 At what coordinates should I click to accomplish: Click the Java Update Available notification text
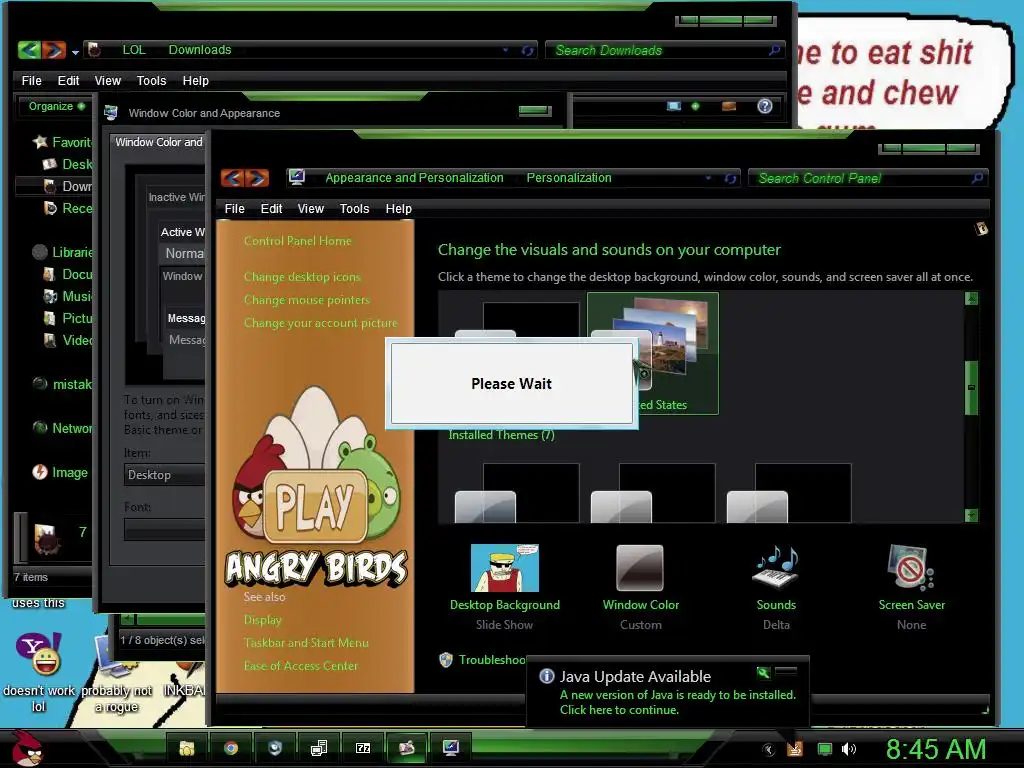(x=635, y=677)
